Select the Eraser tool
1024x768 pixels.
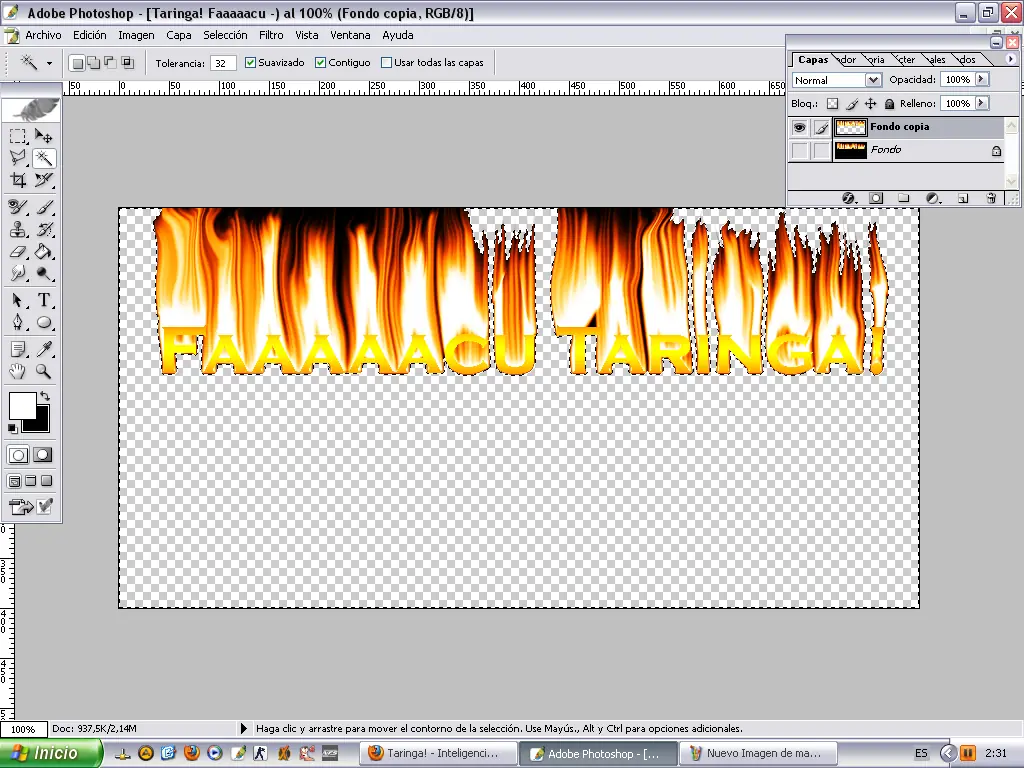18,251
